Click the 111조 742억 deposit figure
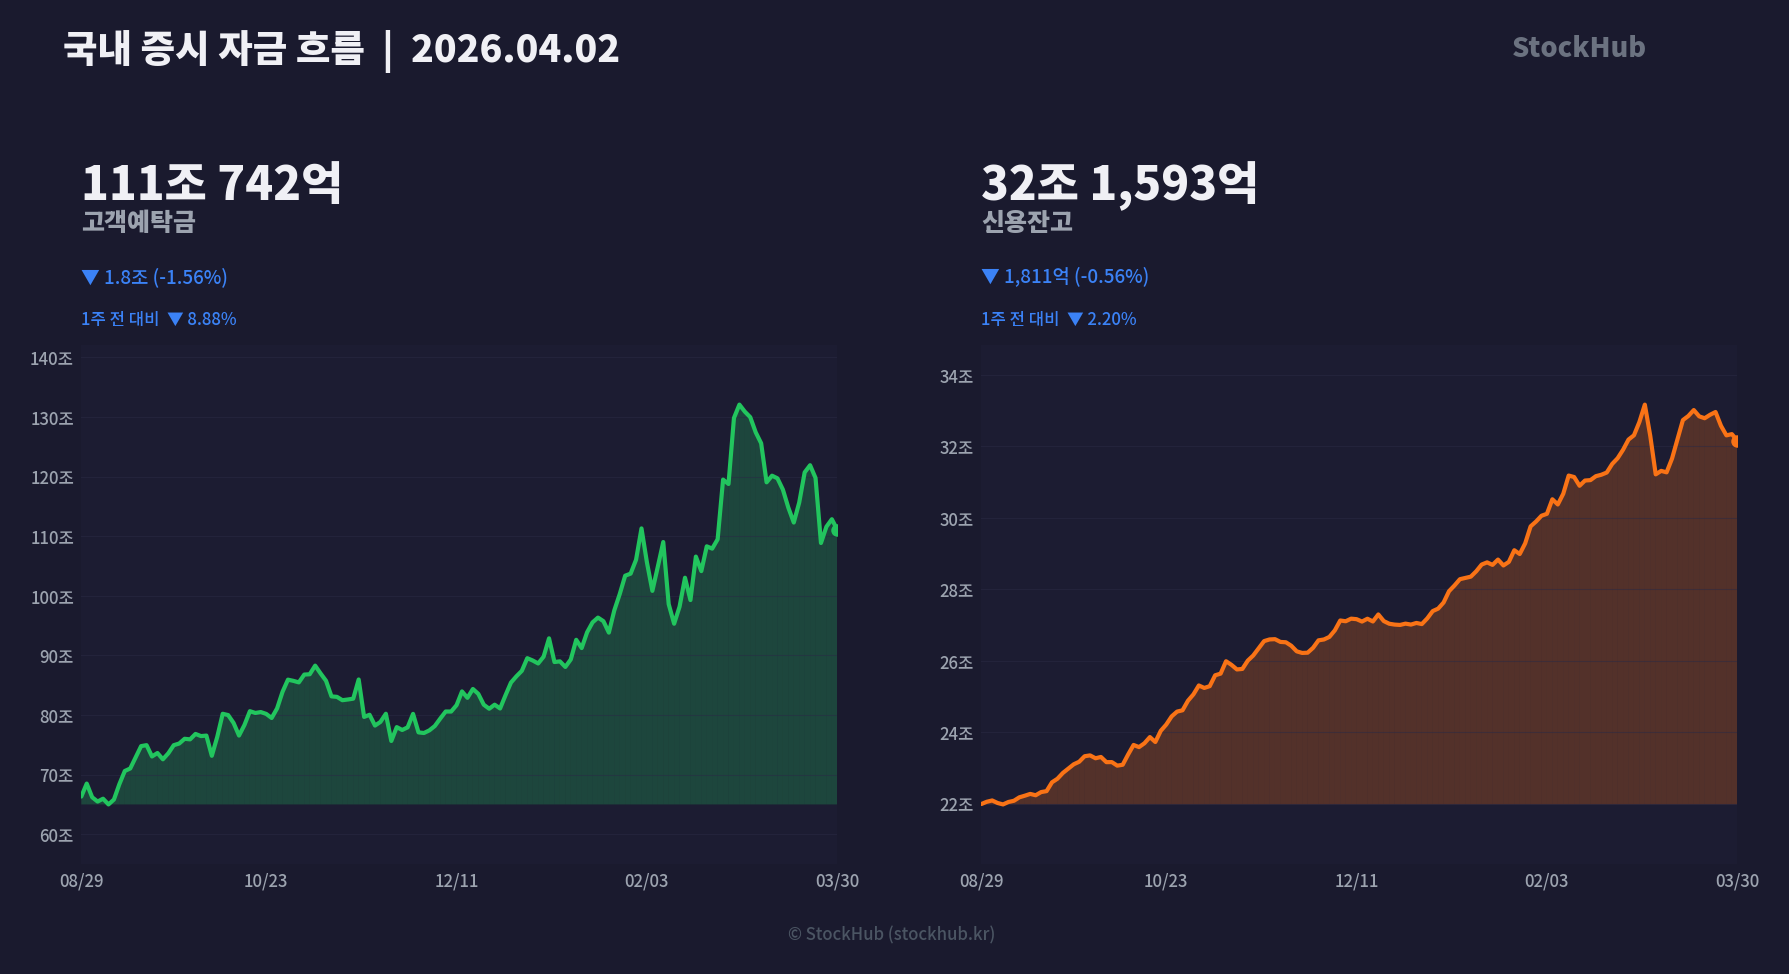 click(x=211, y=183)
